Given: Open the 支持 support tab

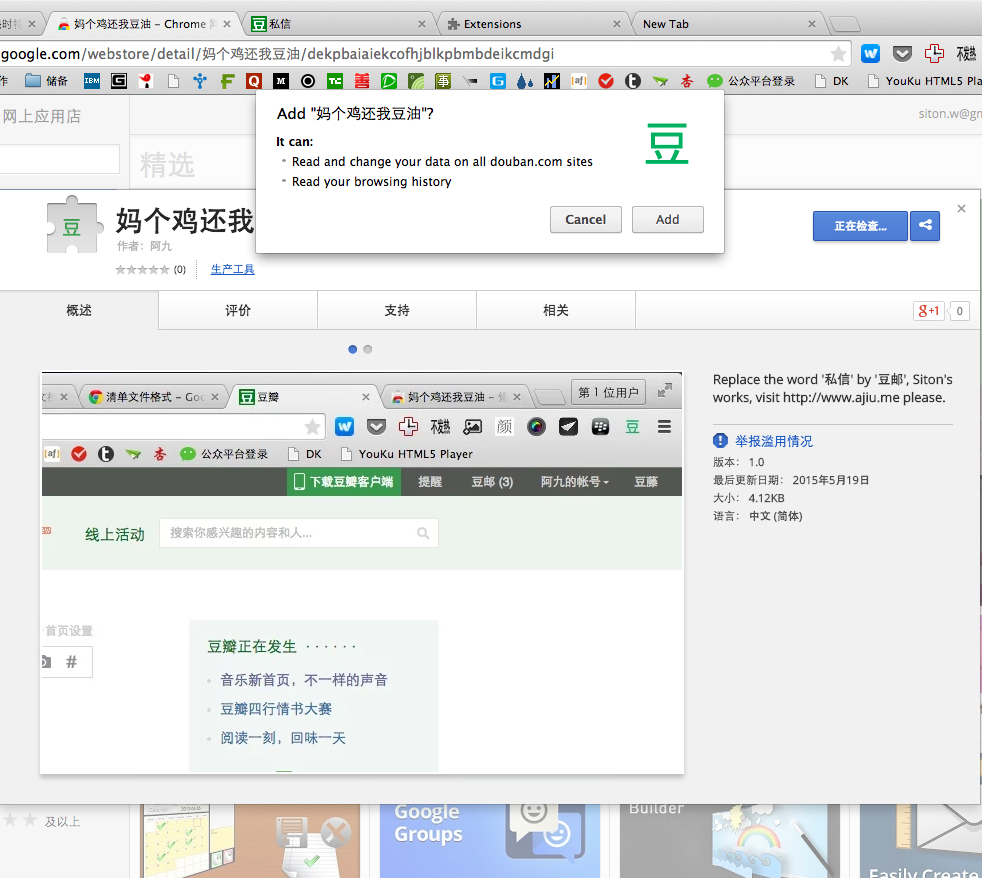Looking at the screenshot, I should (x=397, y=311).
